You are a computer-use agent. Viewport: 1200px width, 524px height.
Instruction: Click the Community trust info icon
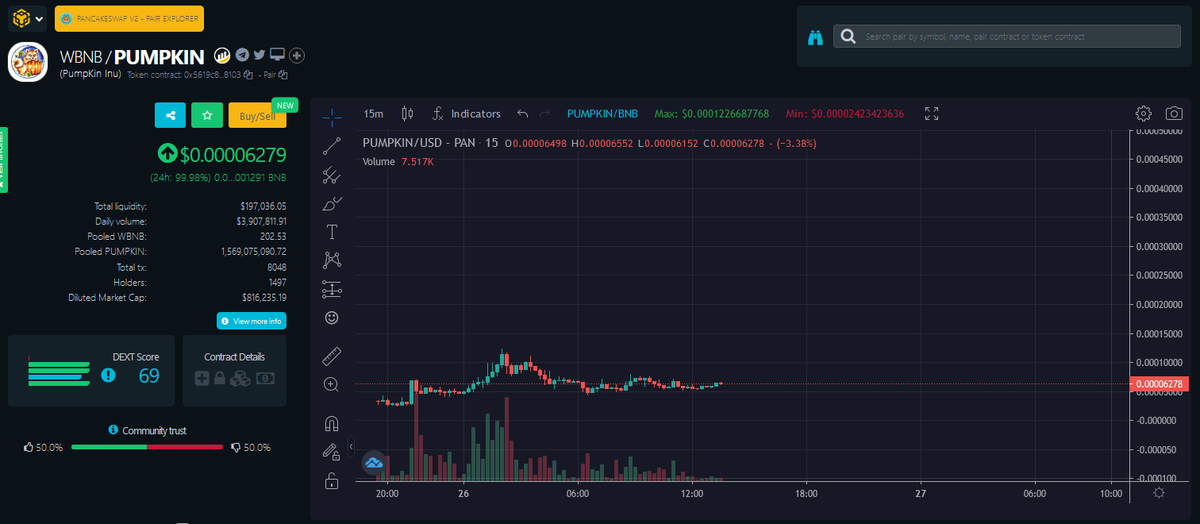[113, 430]
